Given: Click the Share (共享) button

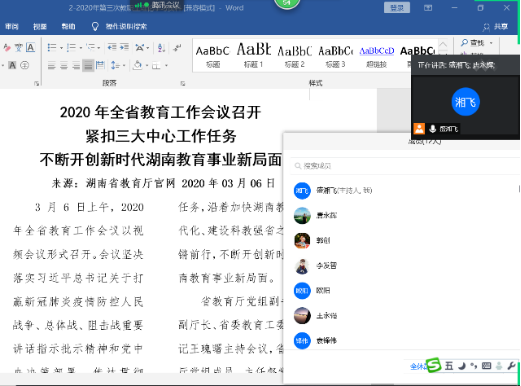Looking at the screenshot, I should click(x=495, y=26).
